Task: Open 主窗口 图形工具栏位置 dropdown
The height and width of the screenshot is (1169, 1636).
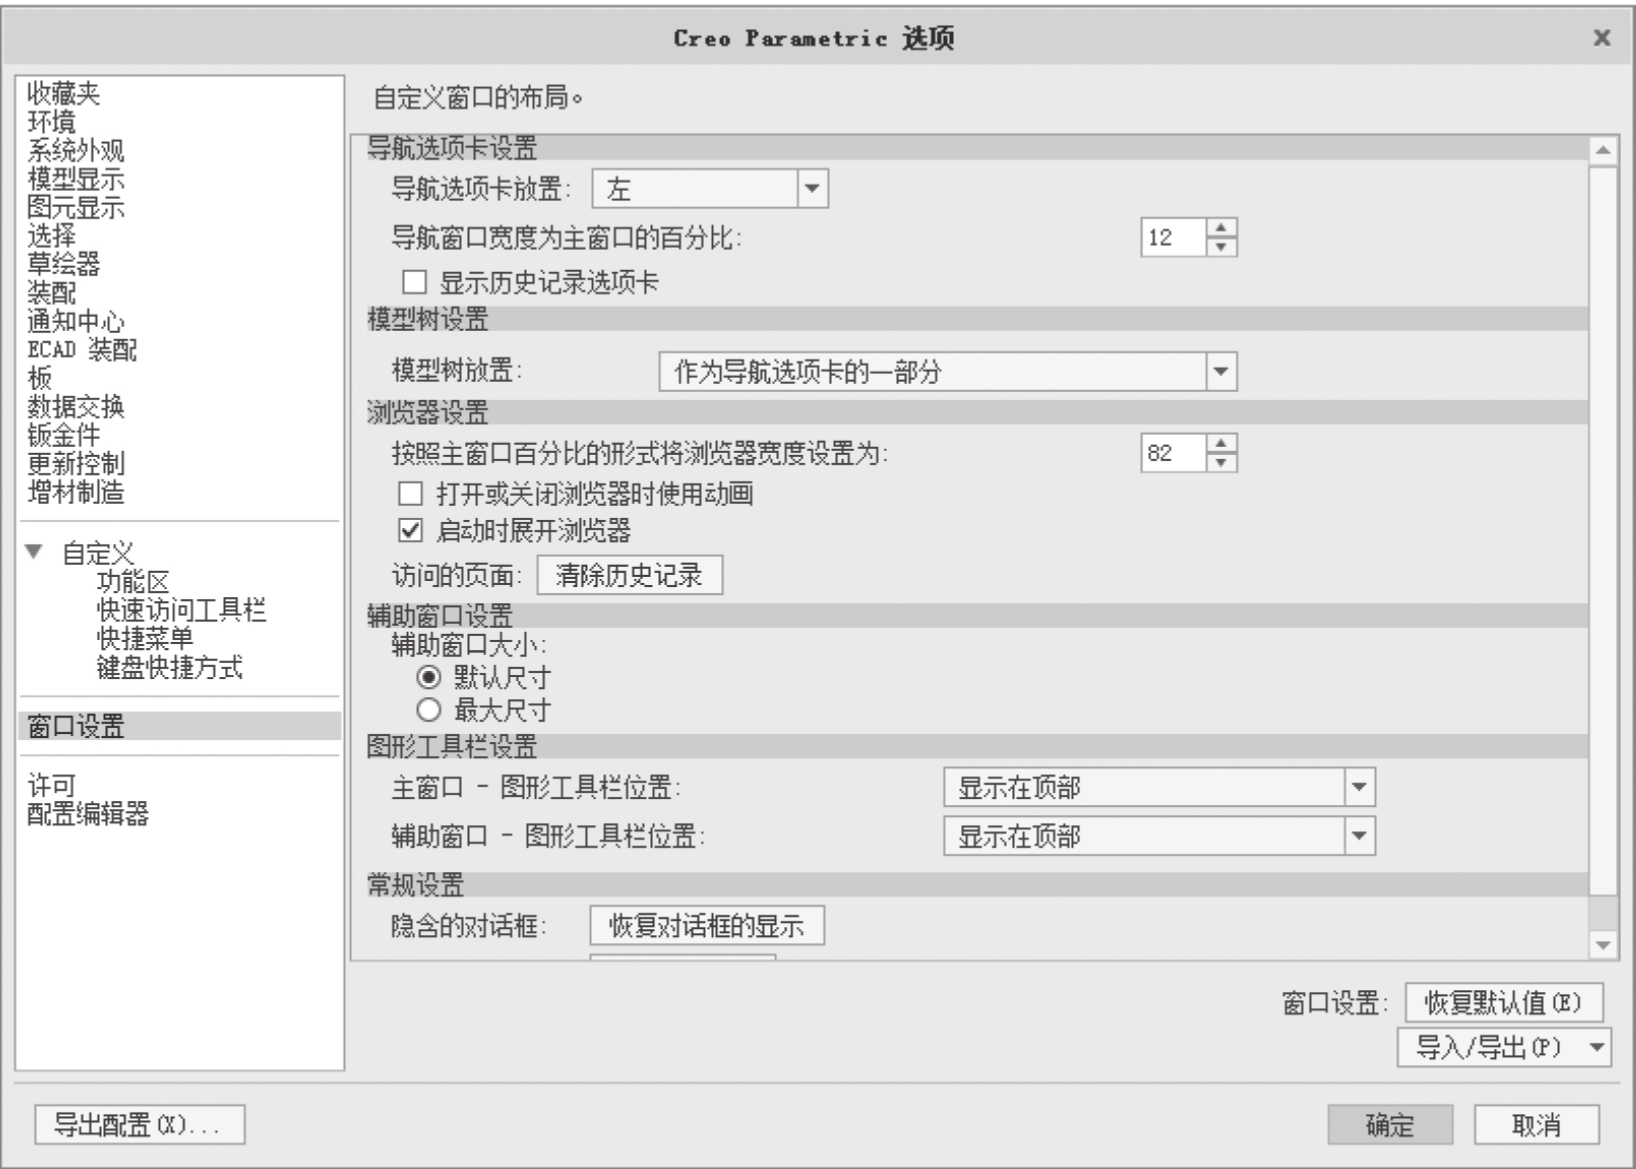Action: [x=1159, y=787]
